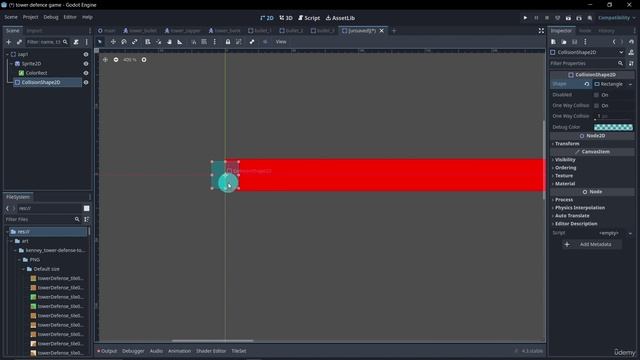Toggle visibility of zap1 node
The width and height of the screenshot is (640, 360).
tap(86, 54)
